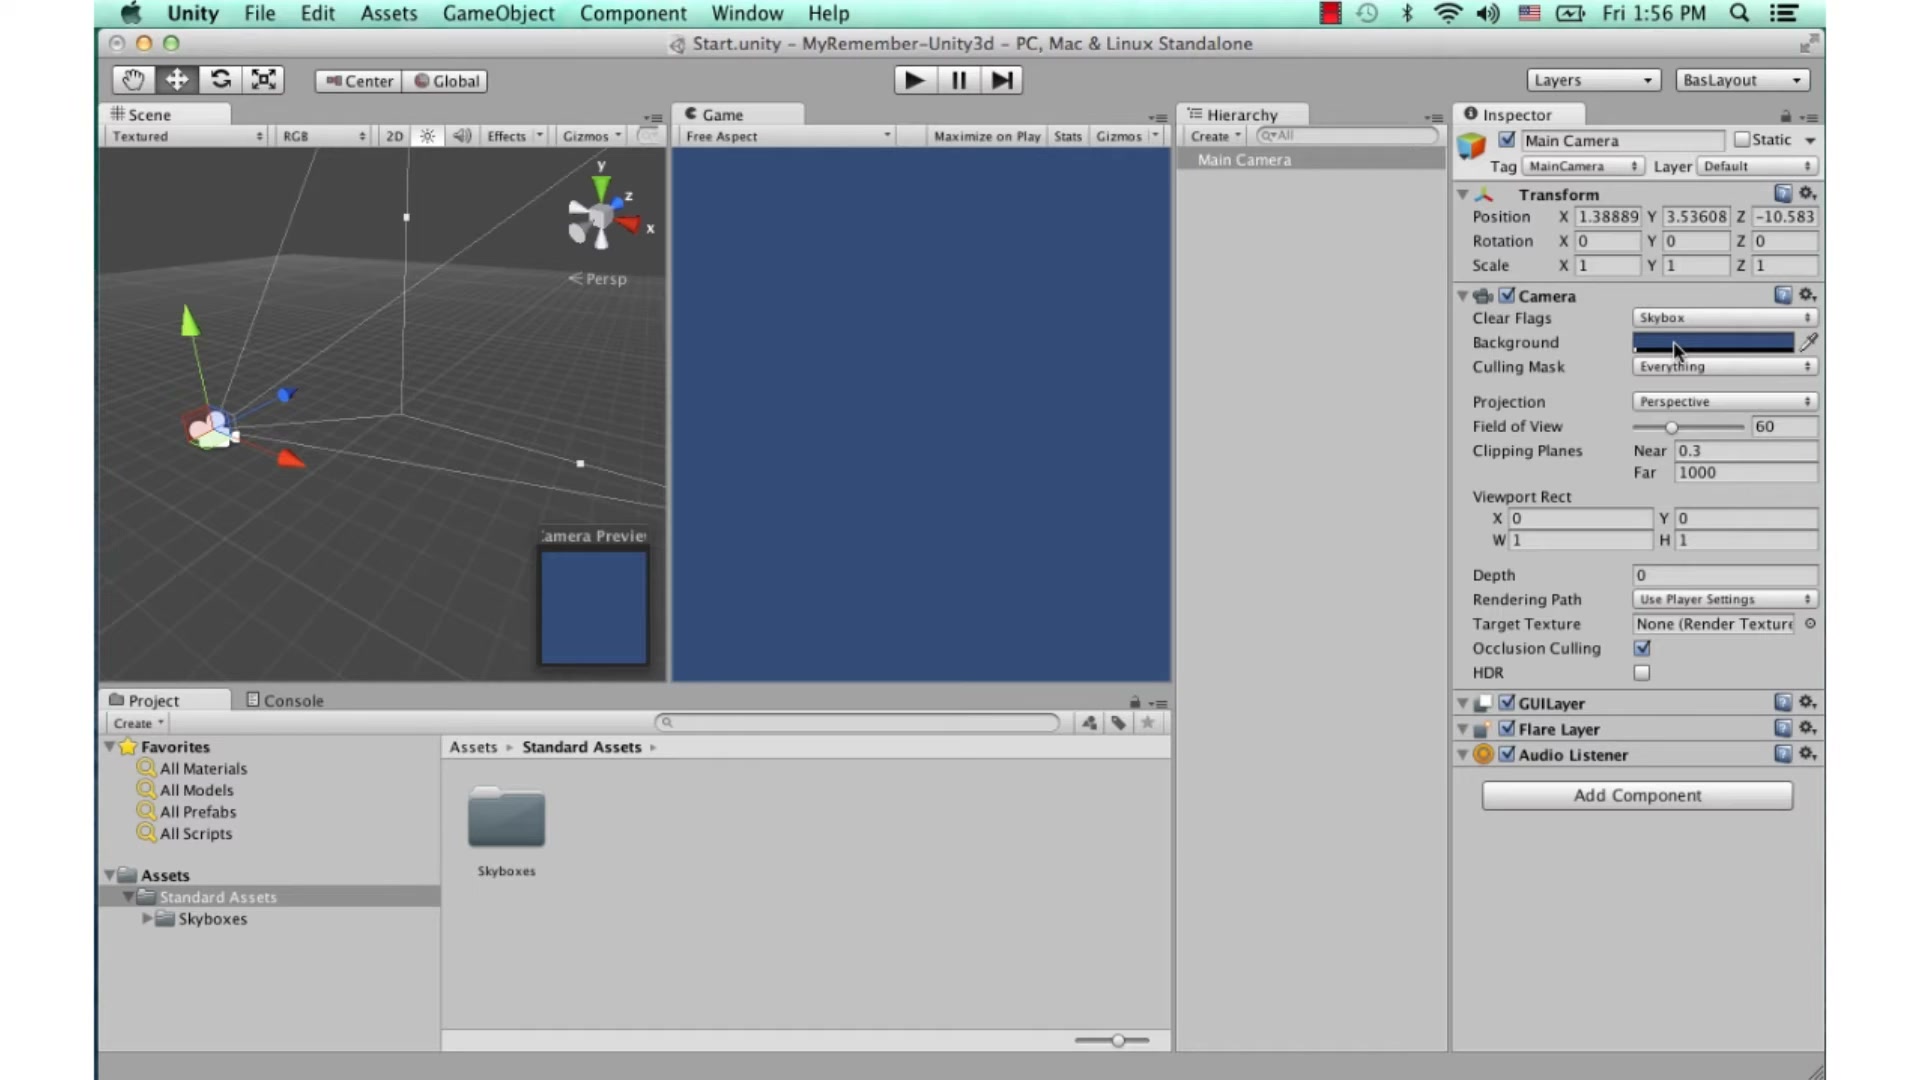The image size is (1920, 1080).
Task: Open the Assets menu
Action: tap(388, 13)
